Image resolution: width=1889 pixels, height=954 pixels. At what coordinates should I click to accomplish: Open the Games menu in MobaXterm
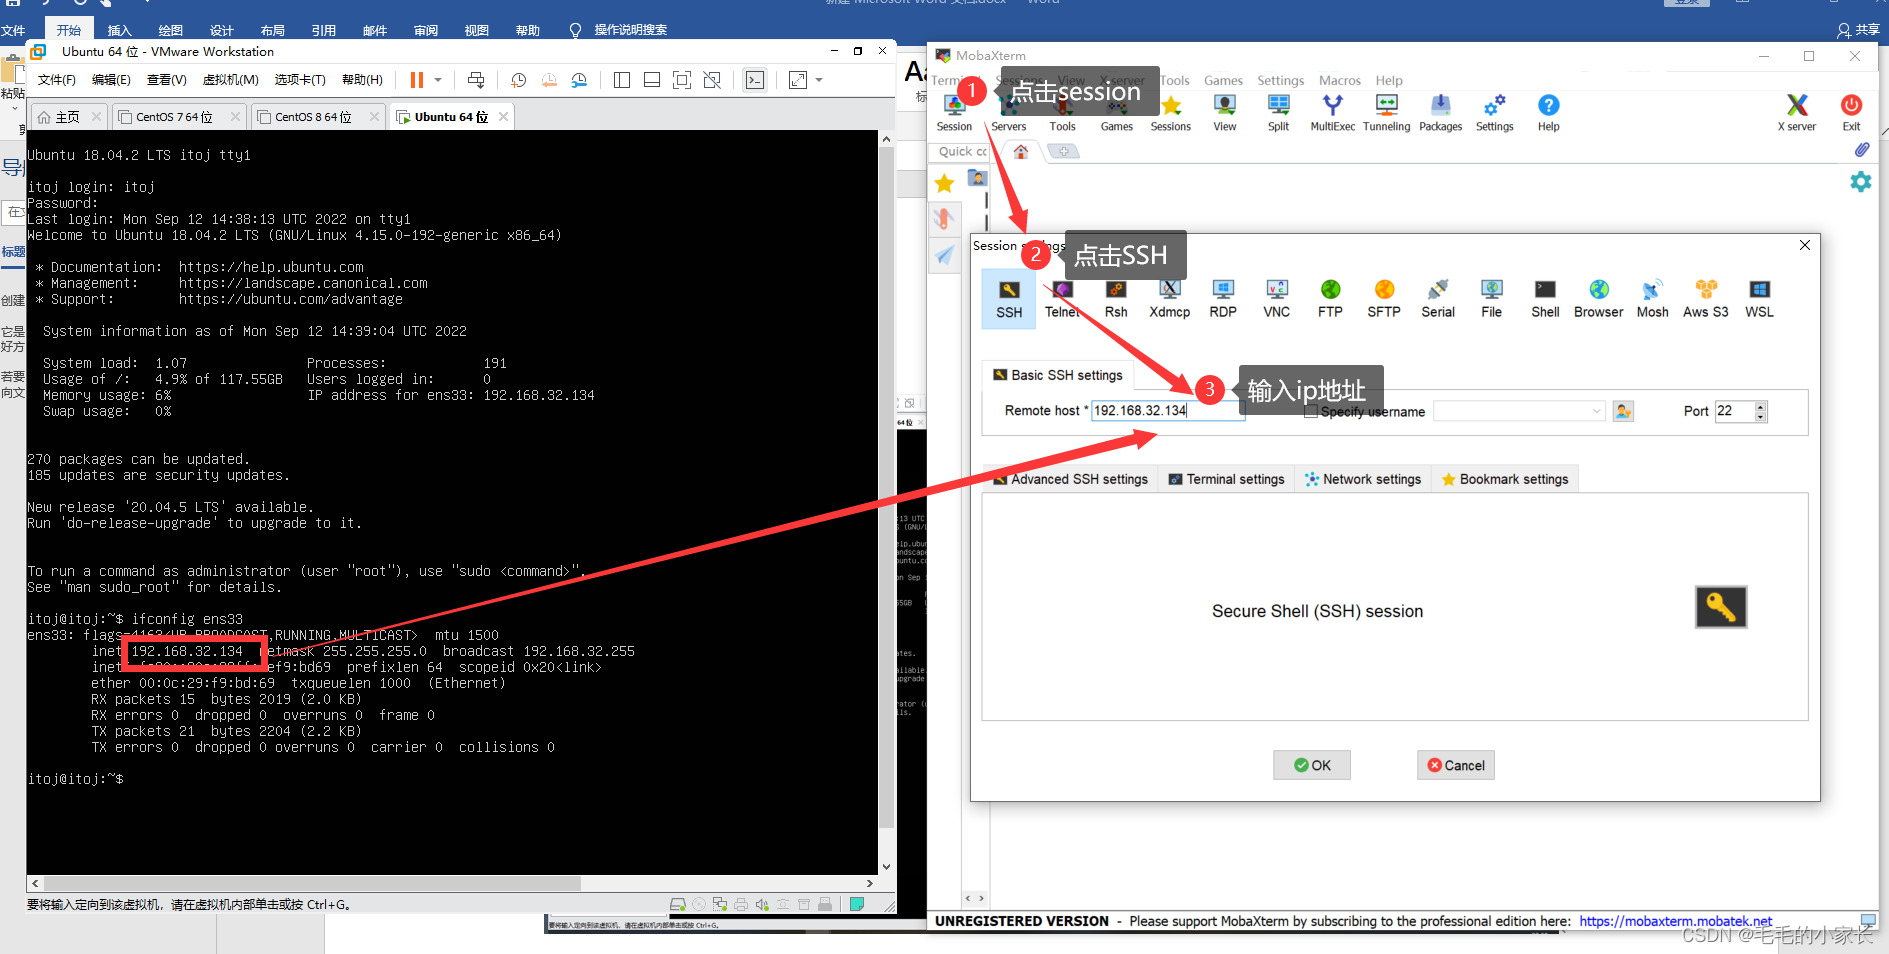click(1223, 80)
